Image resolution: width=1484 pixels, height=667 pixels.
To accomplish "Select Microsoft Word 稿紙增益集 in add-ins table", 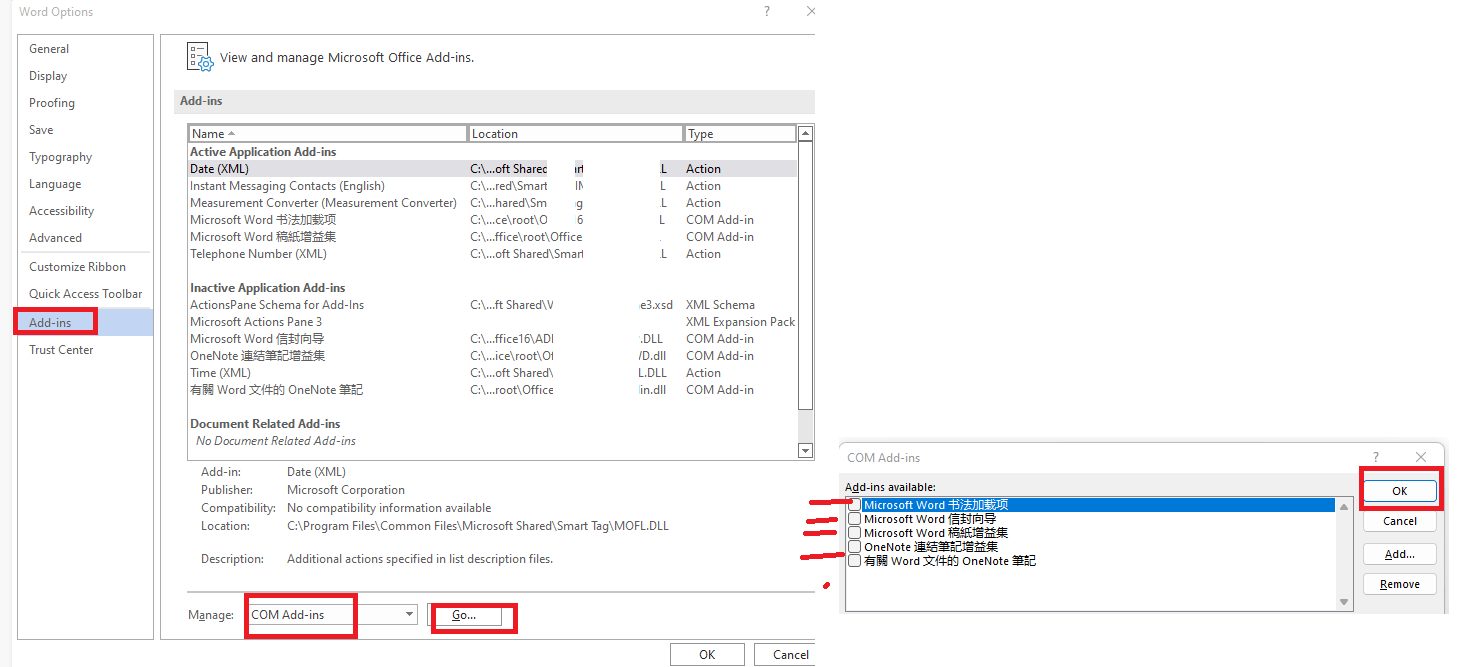I will point(493,237).
